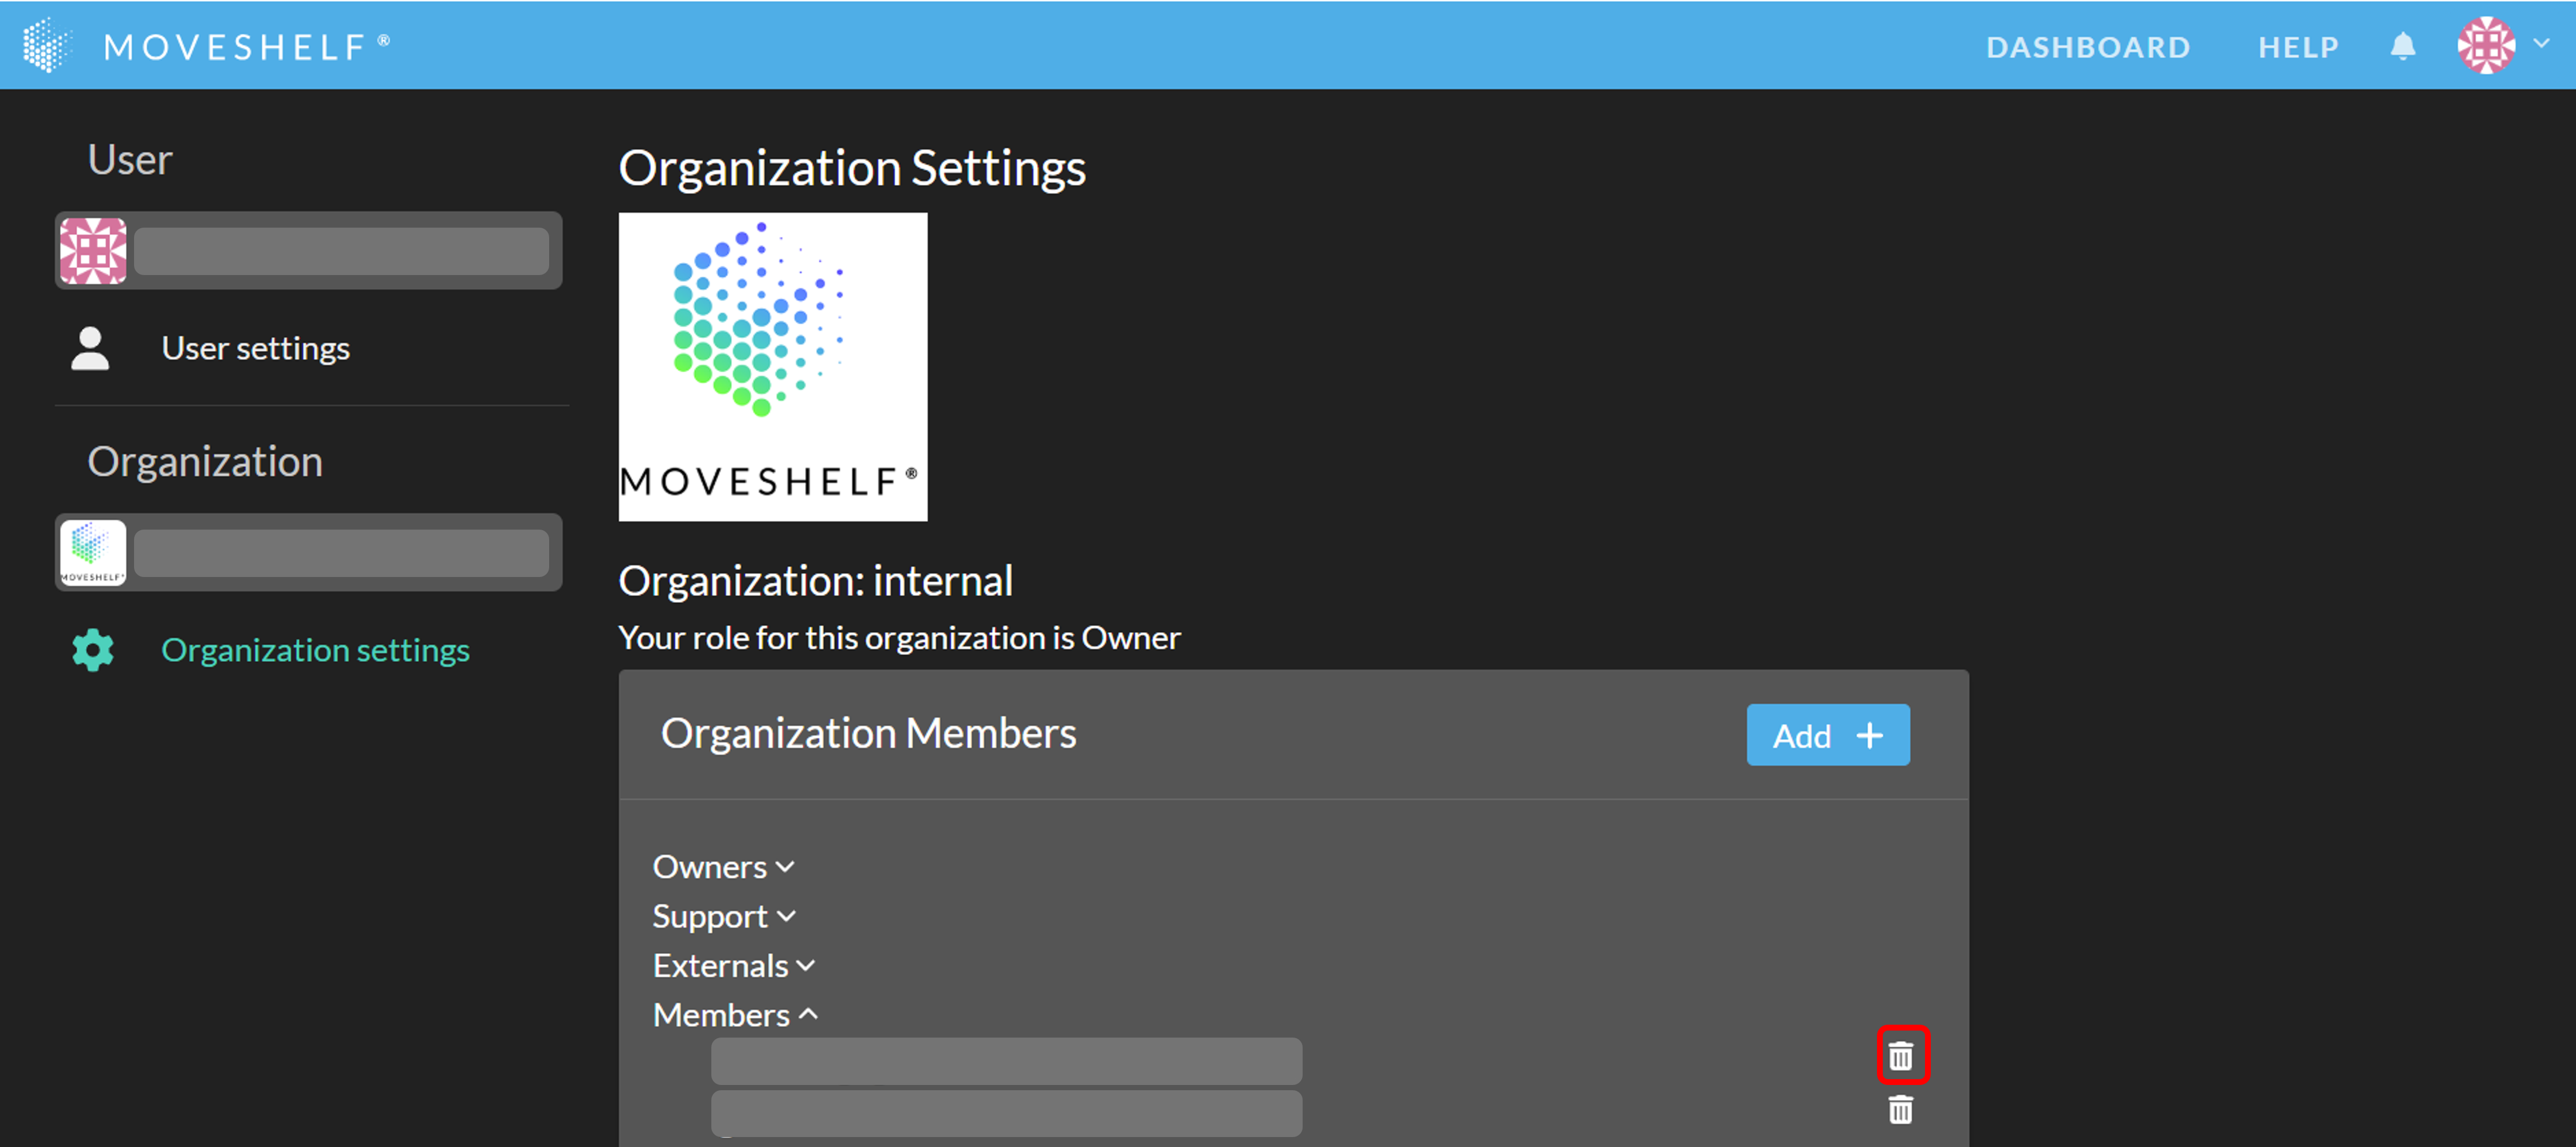Click the sidebar organization logo thumbnail
This screenshot has height=1147, width=2576.
point(93,552)
